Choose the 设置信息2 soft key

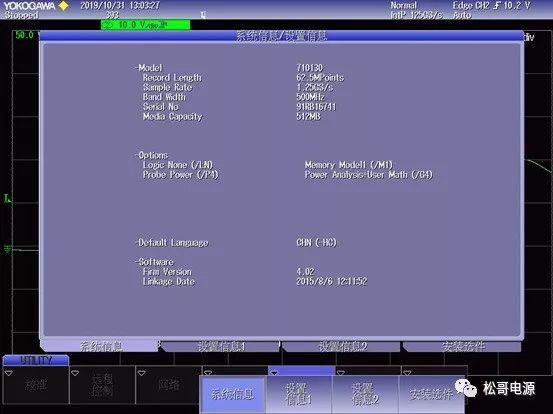(365, 394)
